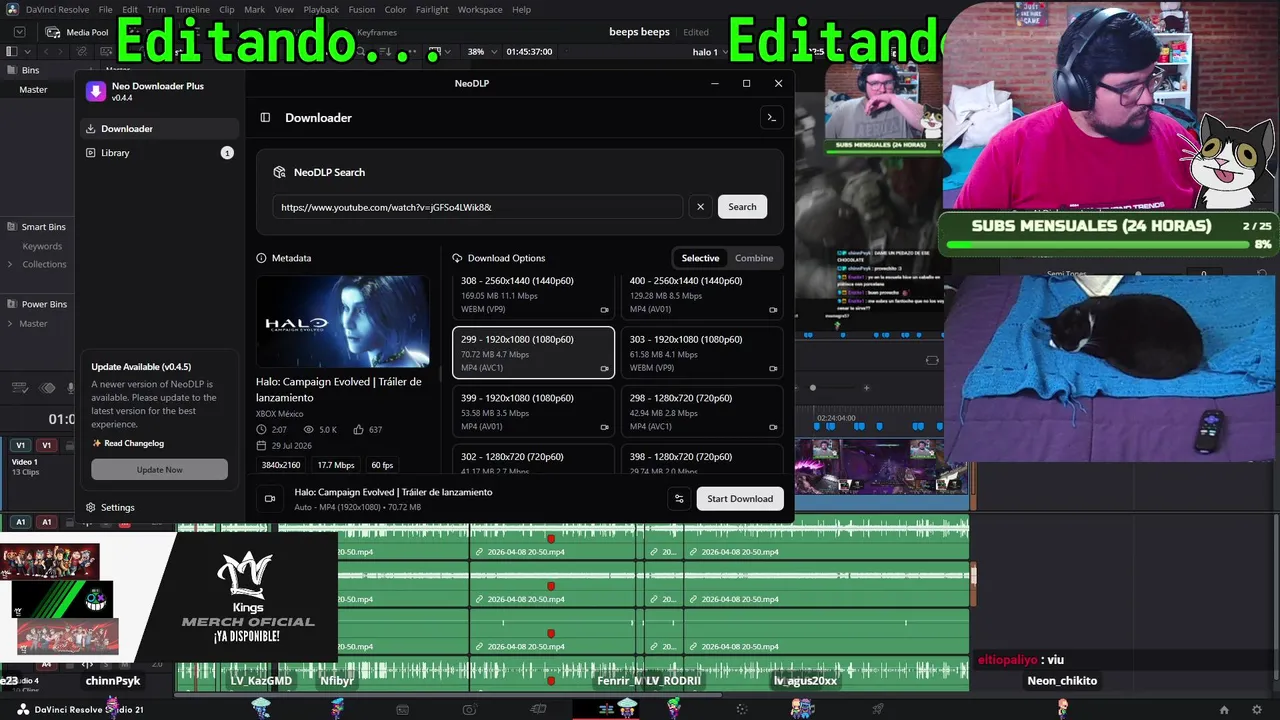Clear the URL with the X button
This screenshot has height=720, width=1280.
pyautogui.click(x=700, y=207)
